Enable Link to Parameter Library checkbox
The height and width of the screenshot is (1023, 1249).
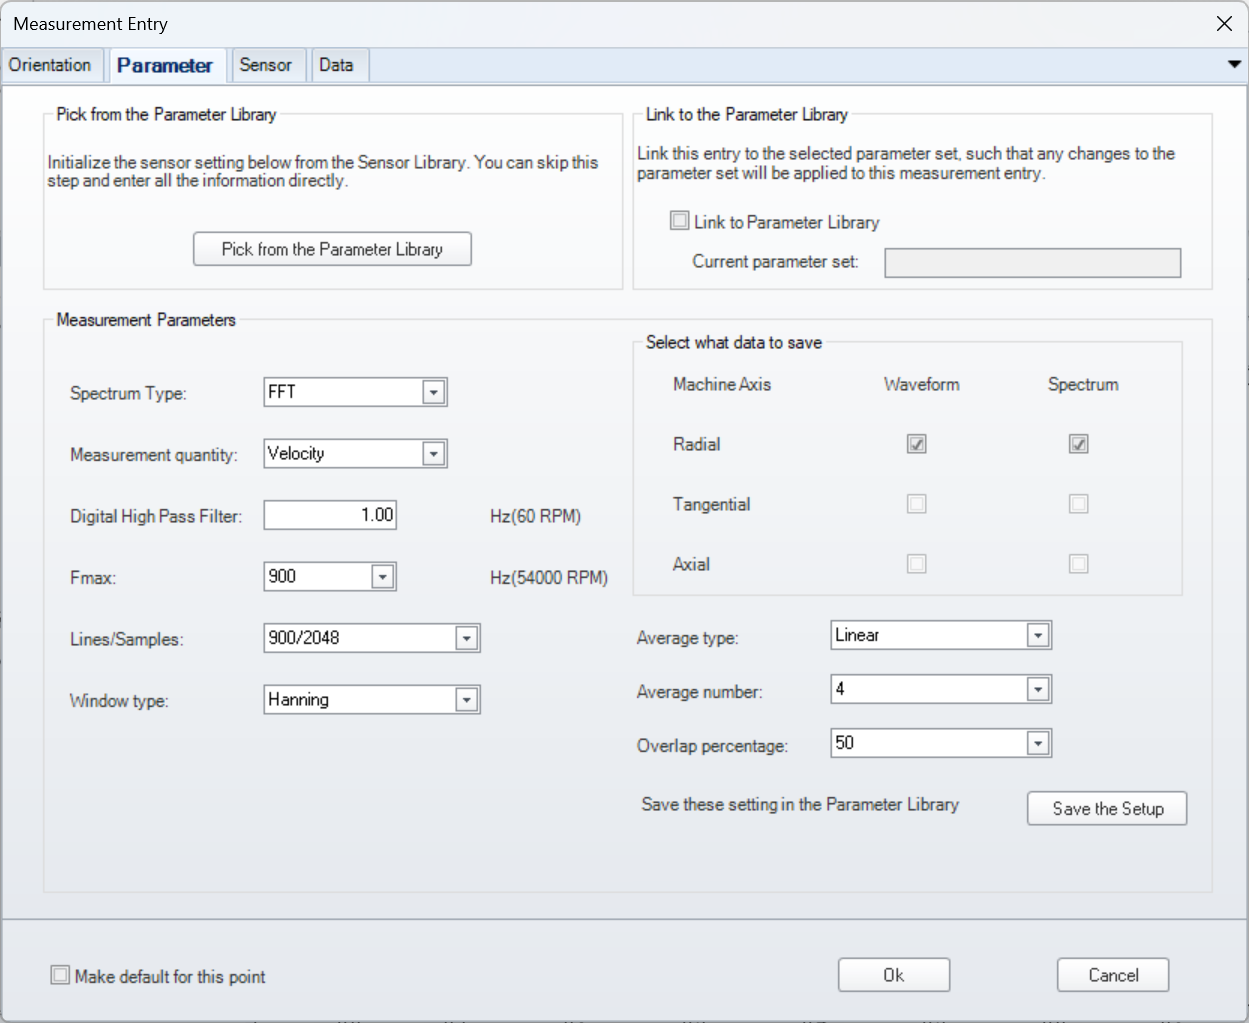pyautogui.click(x=680, y=221)
